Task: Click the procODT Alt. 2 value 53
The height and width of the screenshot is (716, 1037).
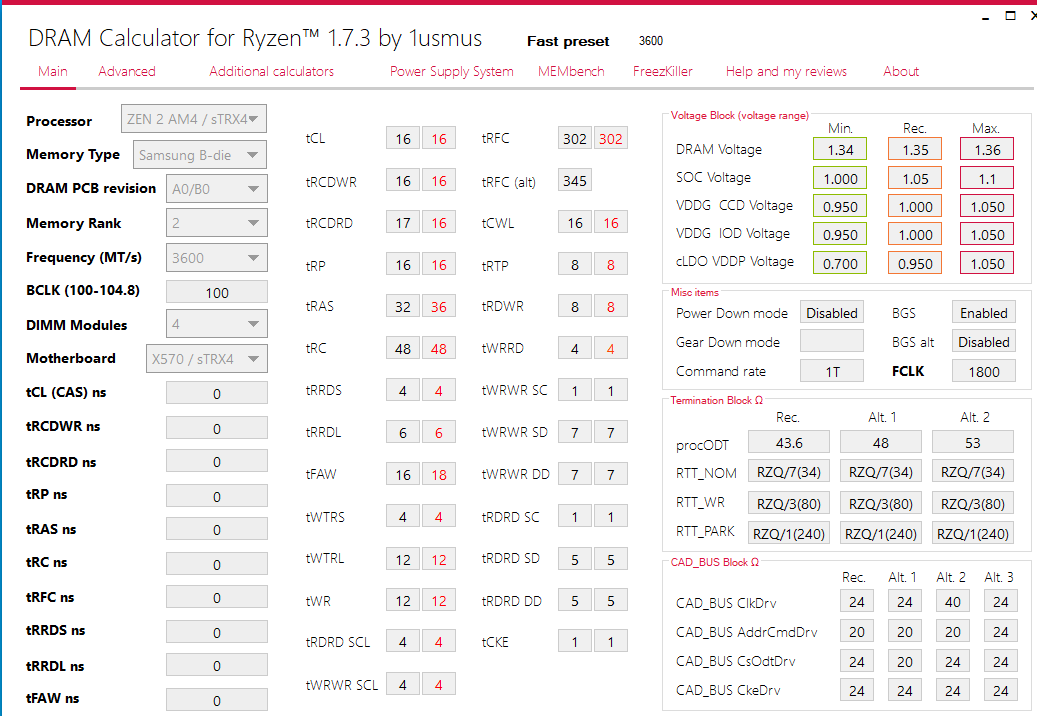Action: coord(973,442)
